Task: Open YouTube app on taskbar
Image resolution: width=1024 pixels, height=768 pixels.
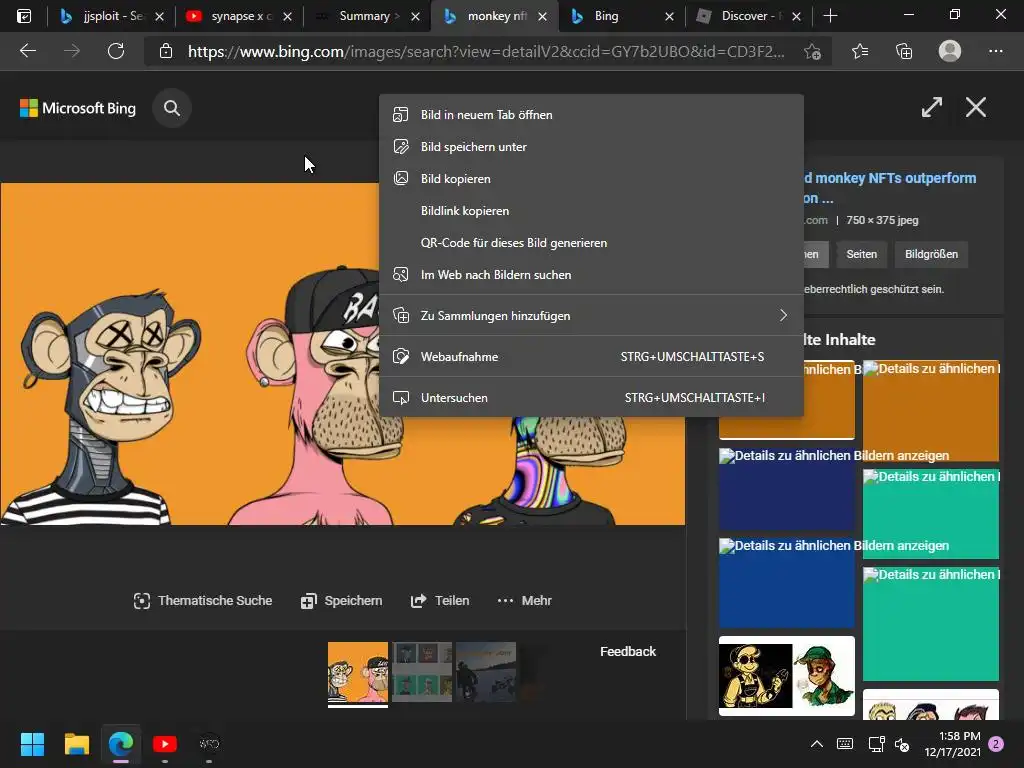Action: click(x=165, y=744)
